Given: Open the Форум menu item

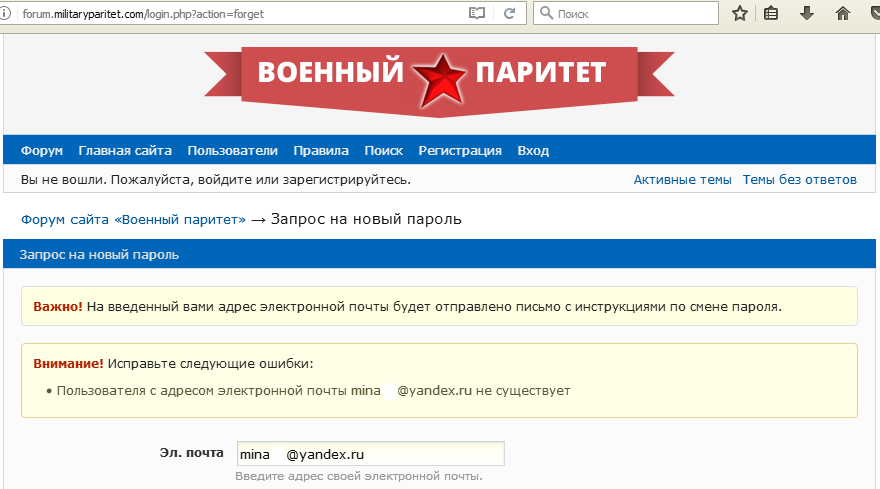Looking at the screenshot, I should coord(42,150).
